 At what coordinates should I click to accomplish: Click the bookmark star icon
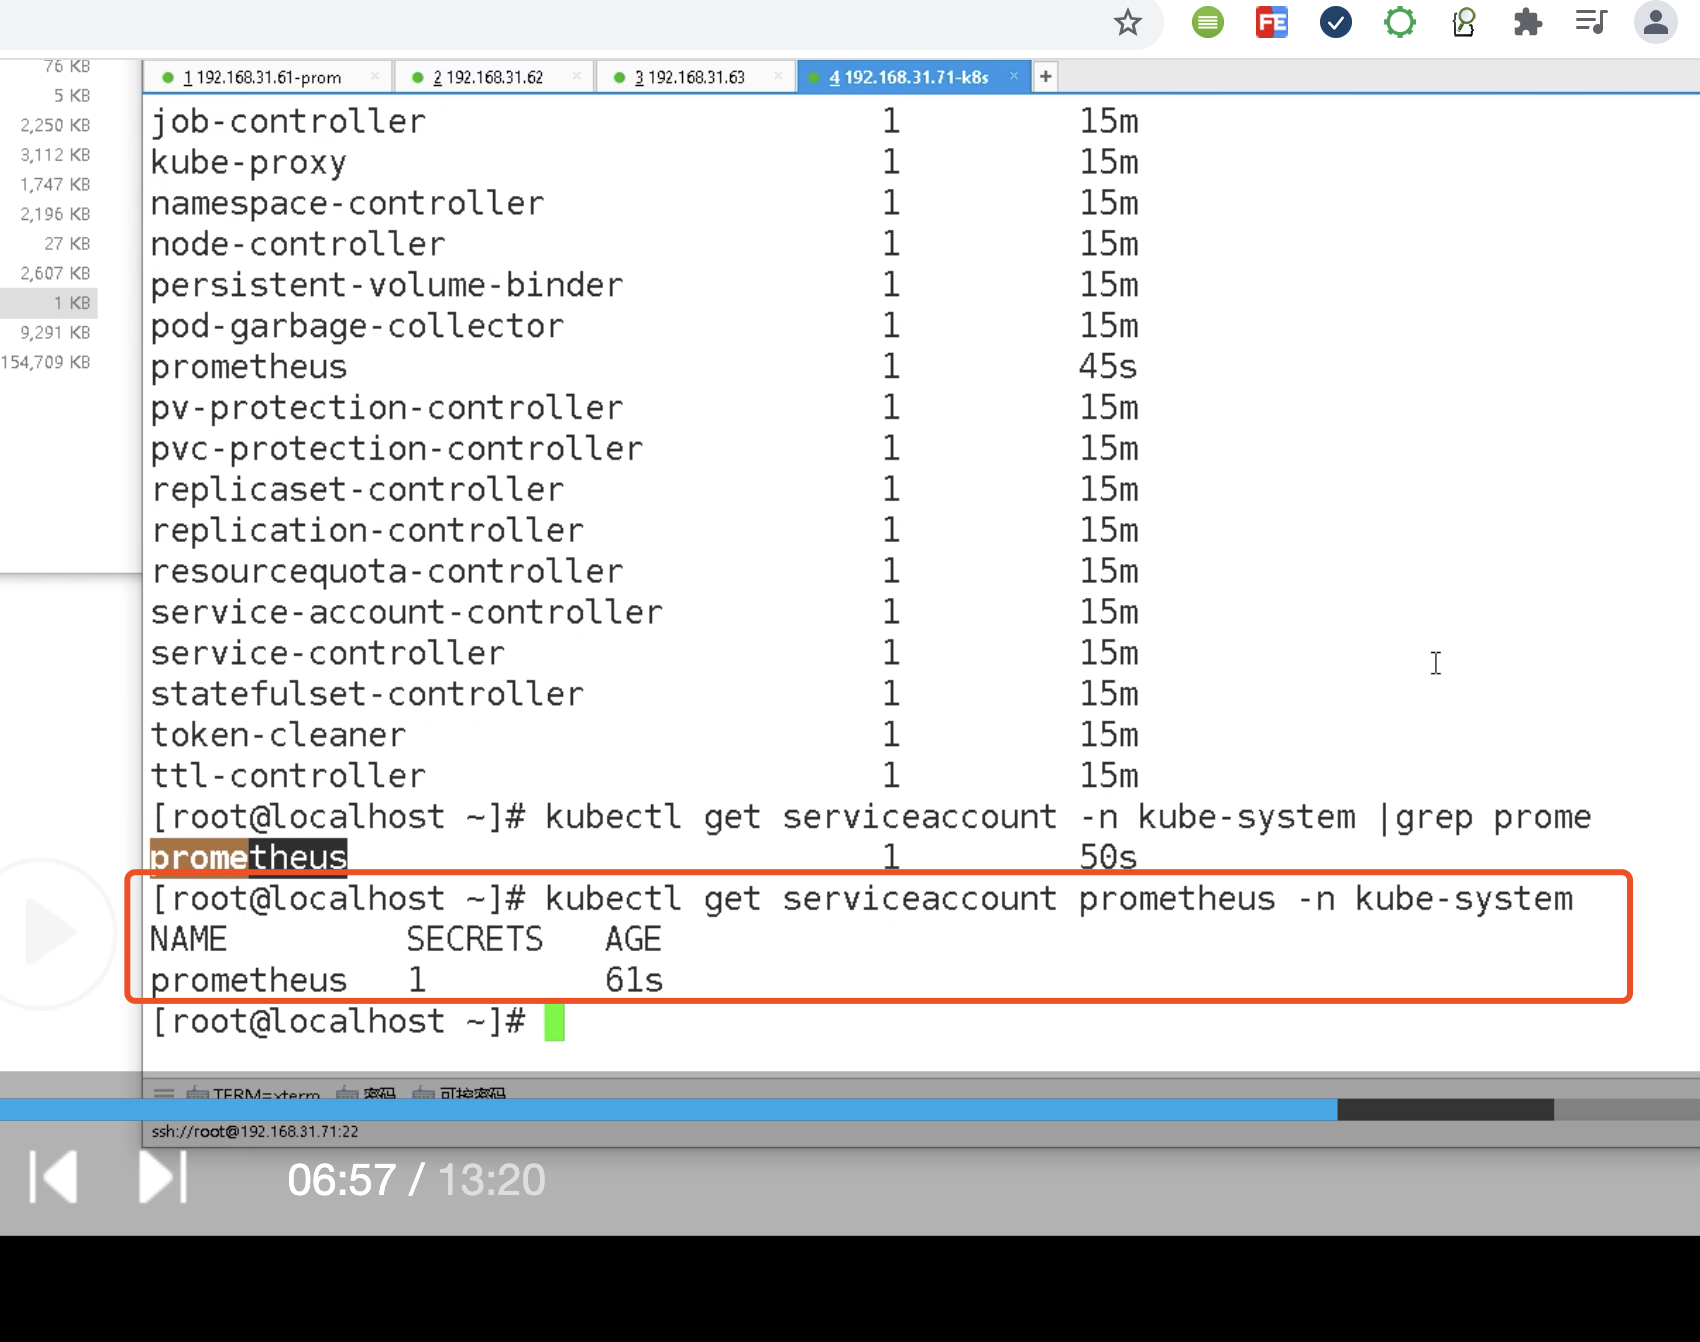tap(1127, 22)
